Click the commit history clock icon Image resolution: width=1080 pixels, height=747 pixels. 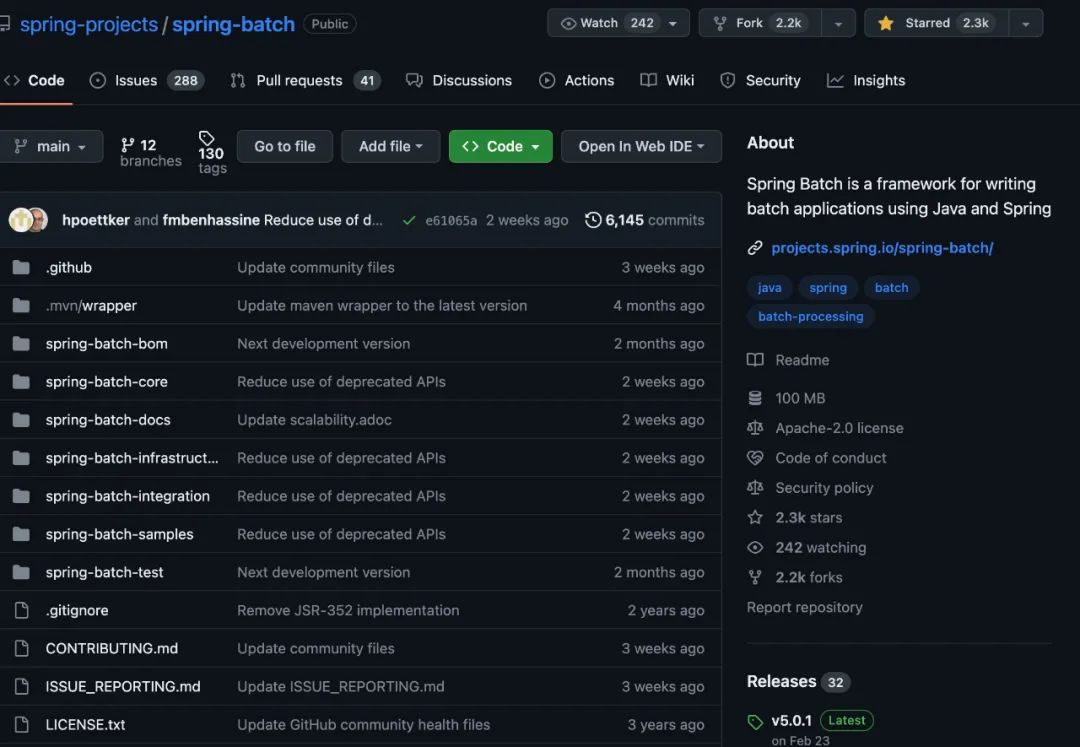(593, 220)
